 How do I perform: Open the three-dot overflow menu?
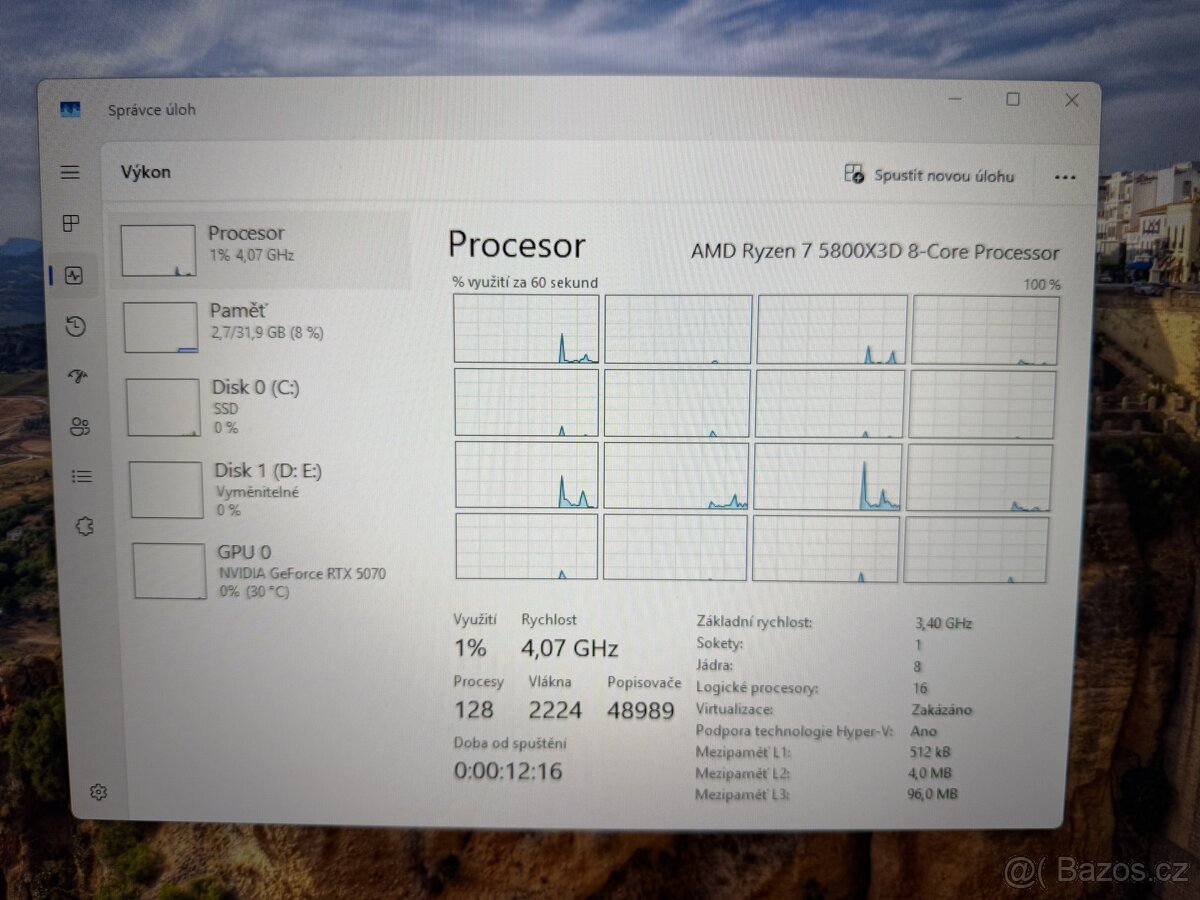click(1064, 177)
